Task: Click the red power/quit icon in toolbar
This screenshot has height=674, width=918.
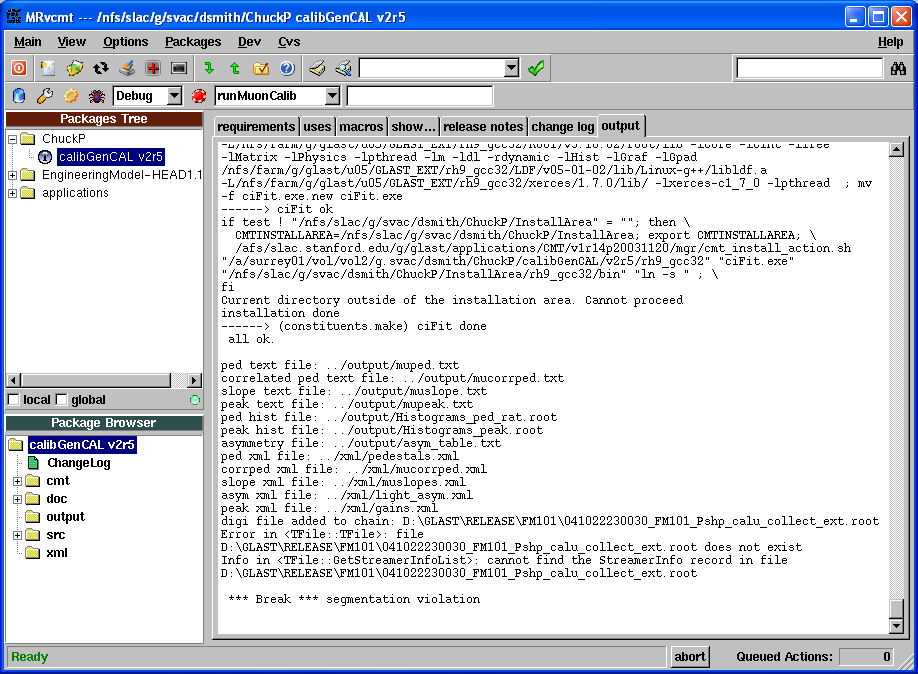Action: click(19, 69)
